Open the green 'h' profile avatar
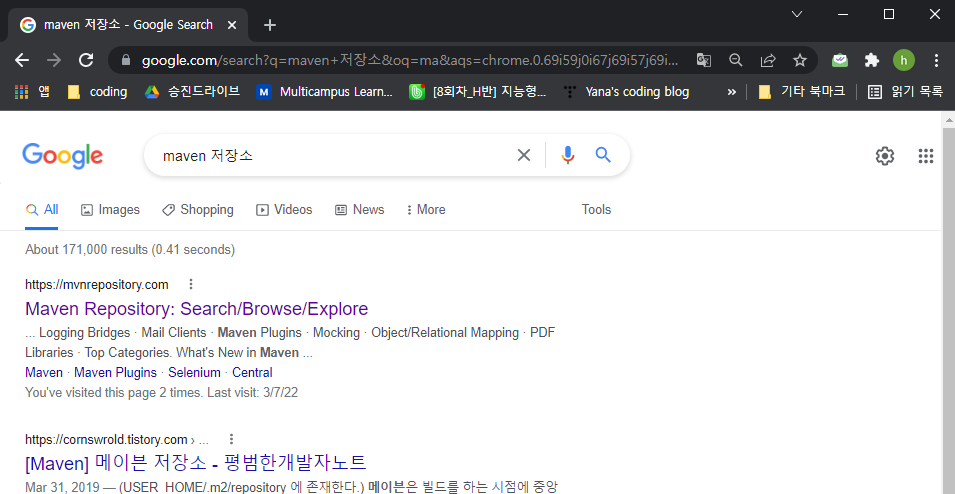955x494 pixels. pos(904,60)
